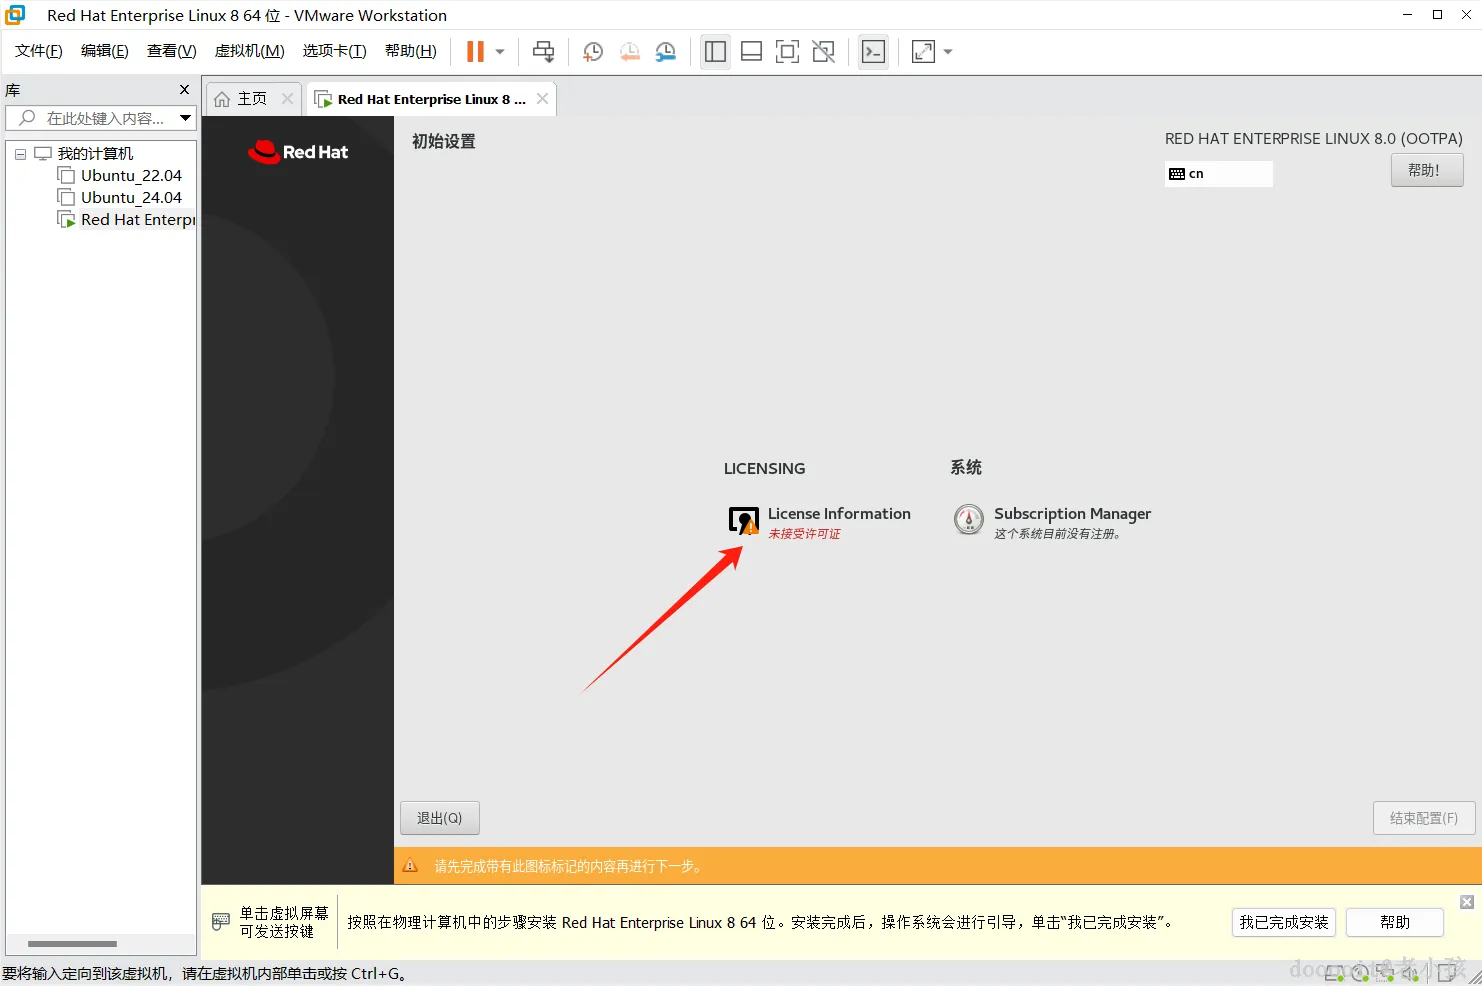
Task: Click the Red Hat logo
Action: point(298,152)
